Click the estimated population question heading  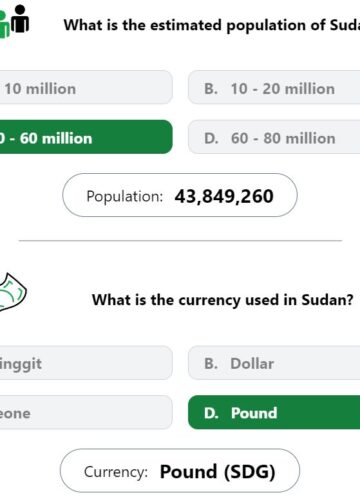212,25
